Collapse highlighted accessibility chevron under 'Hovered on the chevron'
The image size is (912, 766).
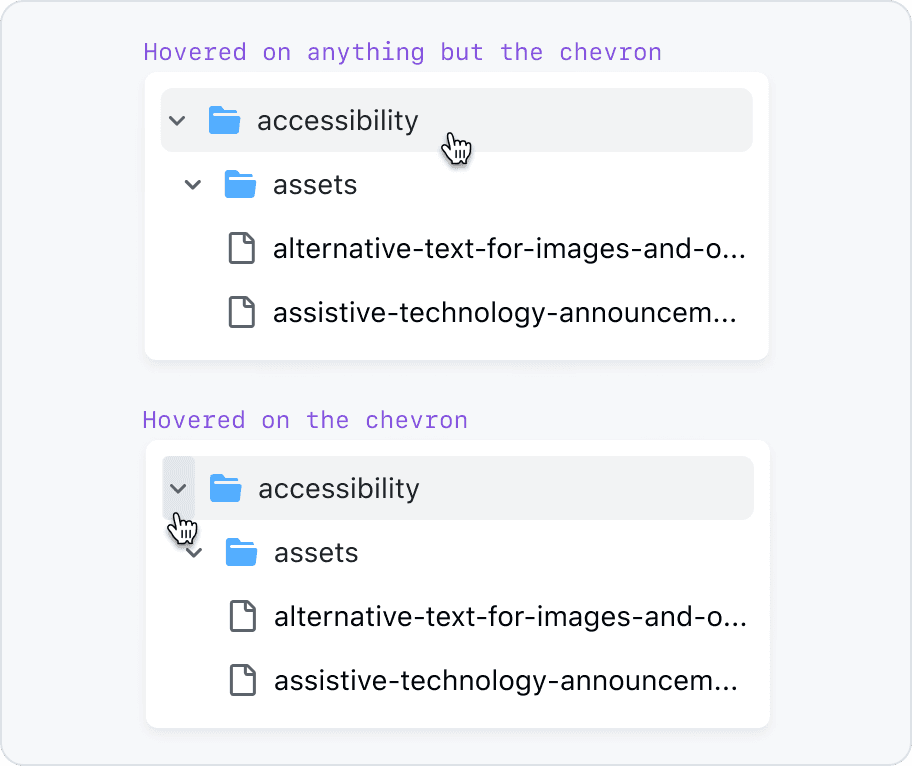[179, 489]
